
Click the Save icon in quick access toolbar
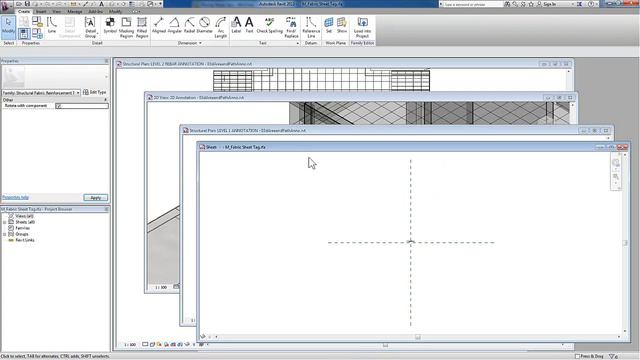tap(27, 4)
